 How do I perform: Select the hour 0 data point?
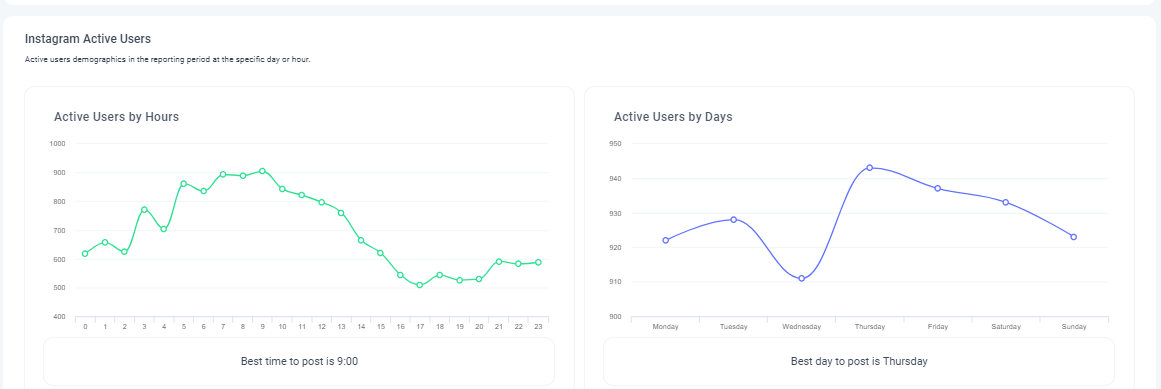[85, 253]
